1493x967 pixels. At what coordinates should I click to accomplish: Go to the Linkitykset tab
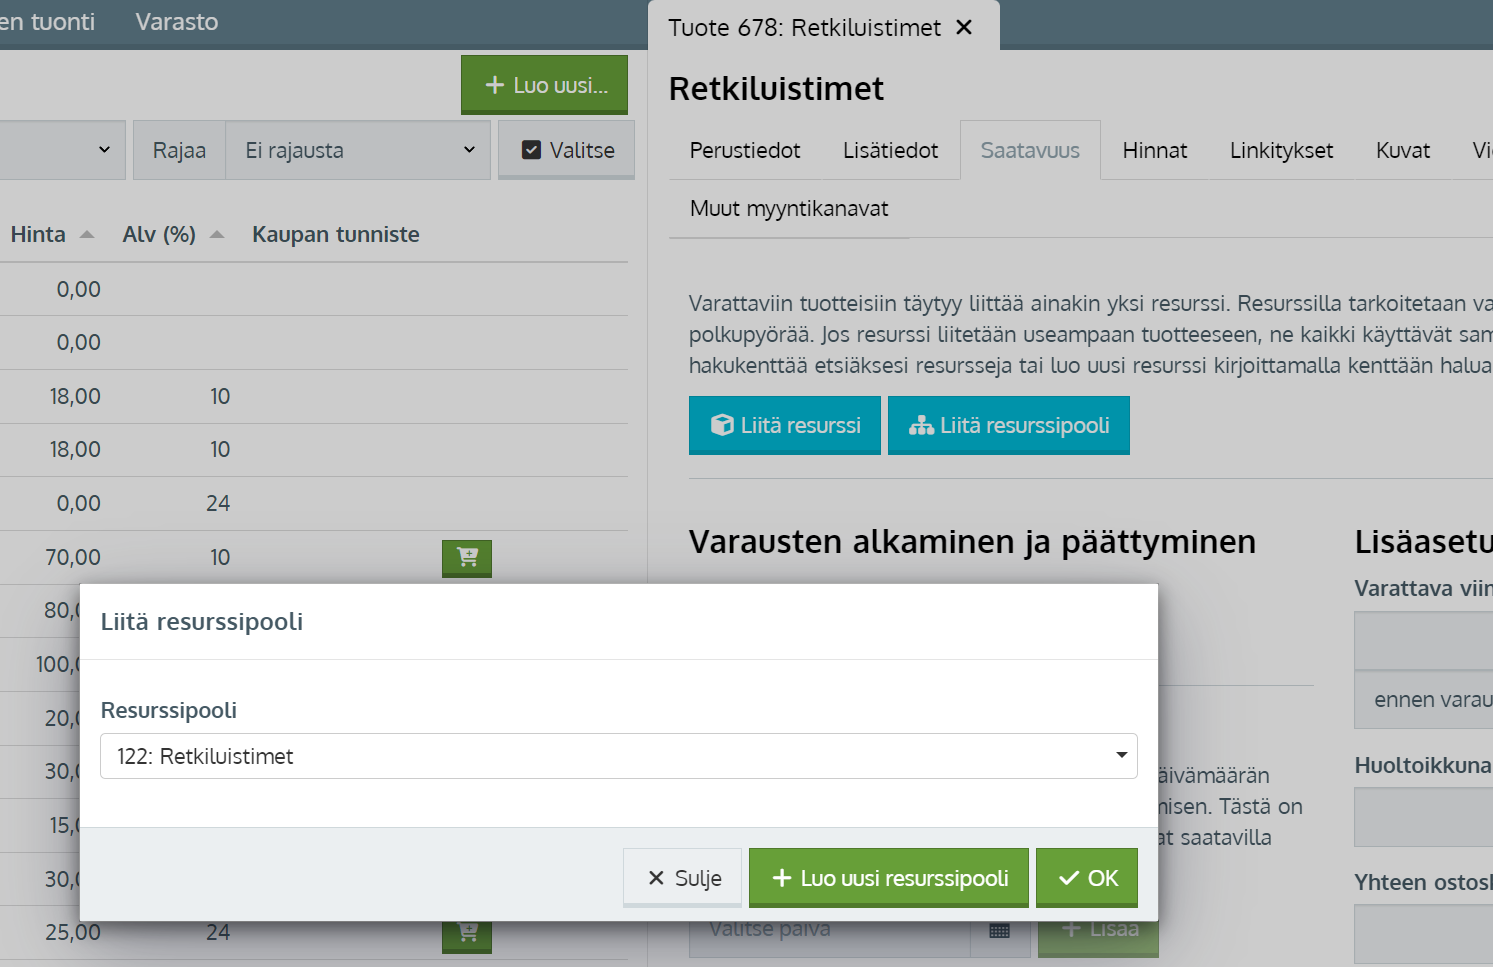click(x=1281, y=150)
